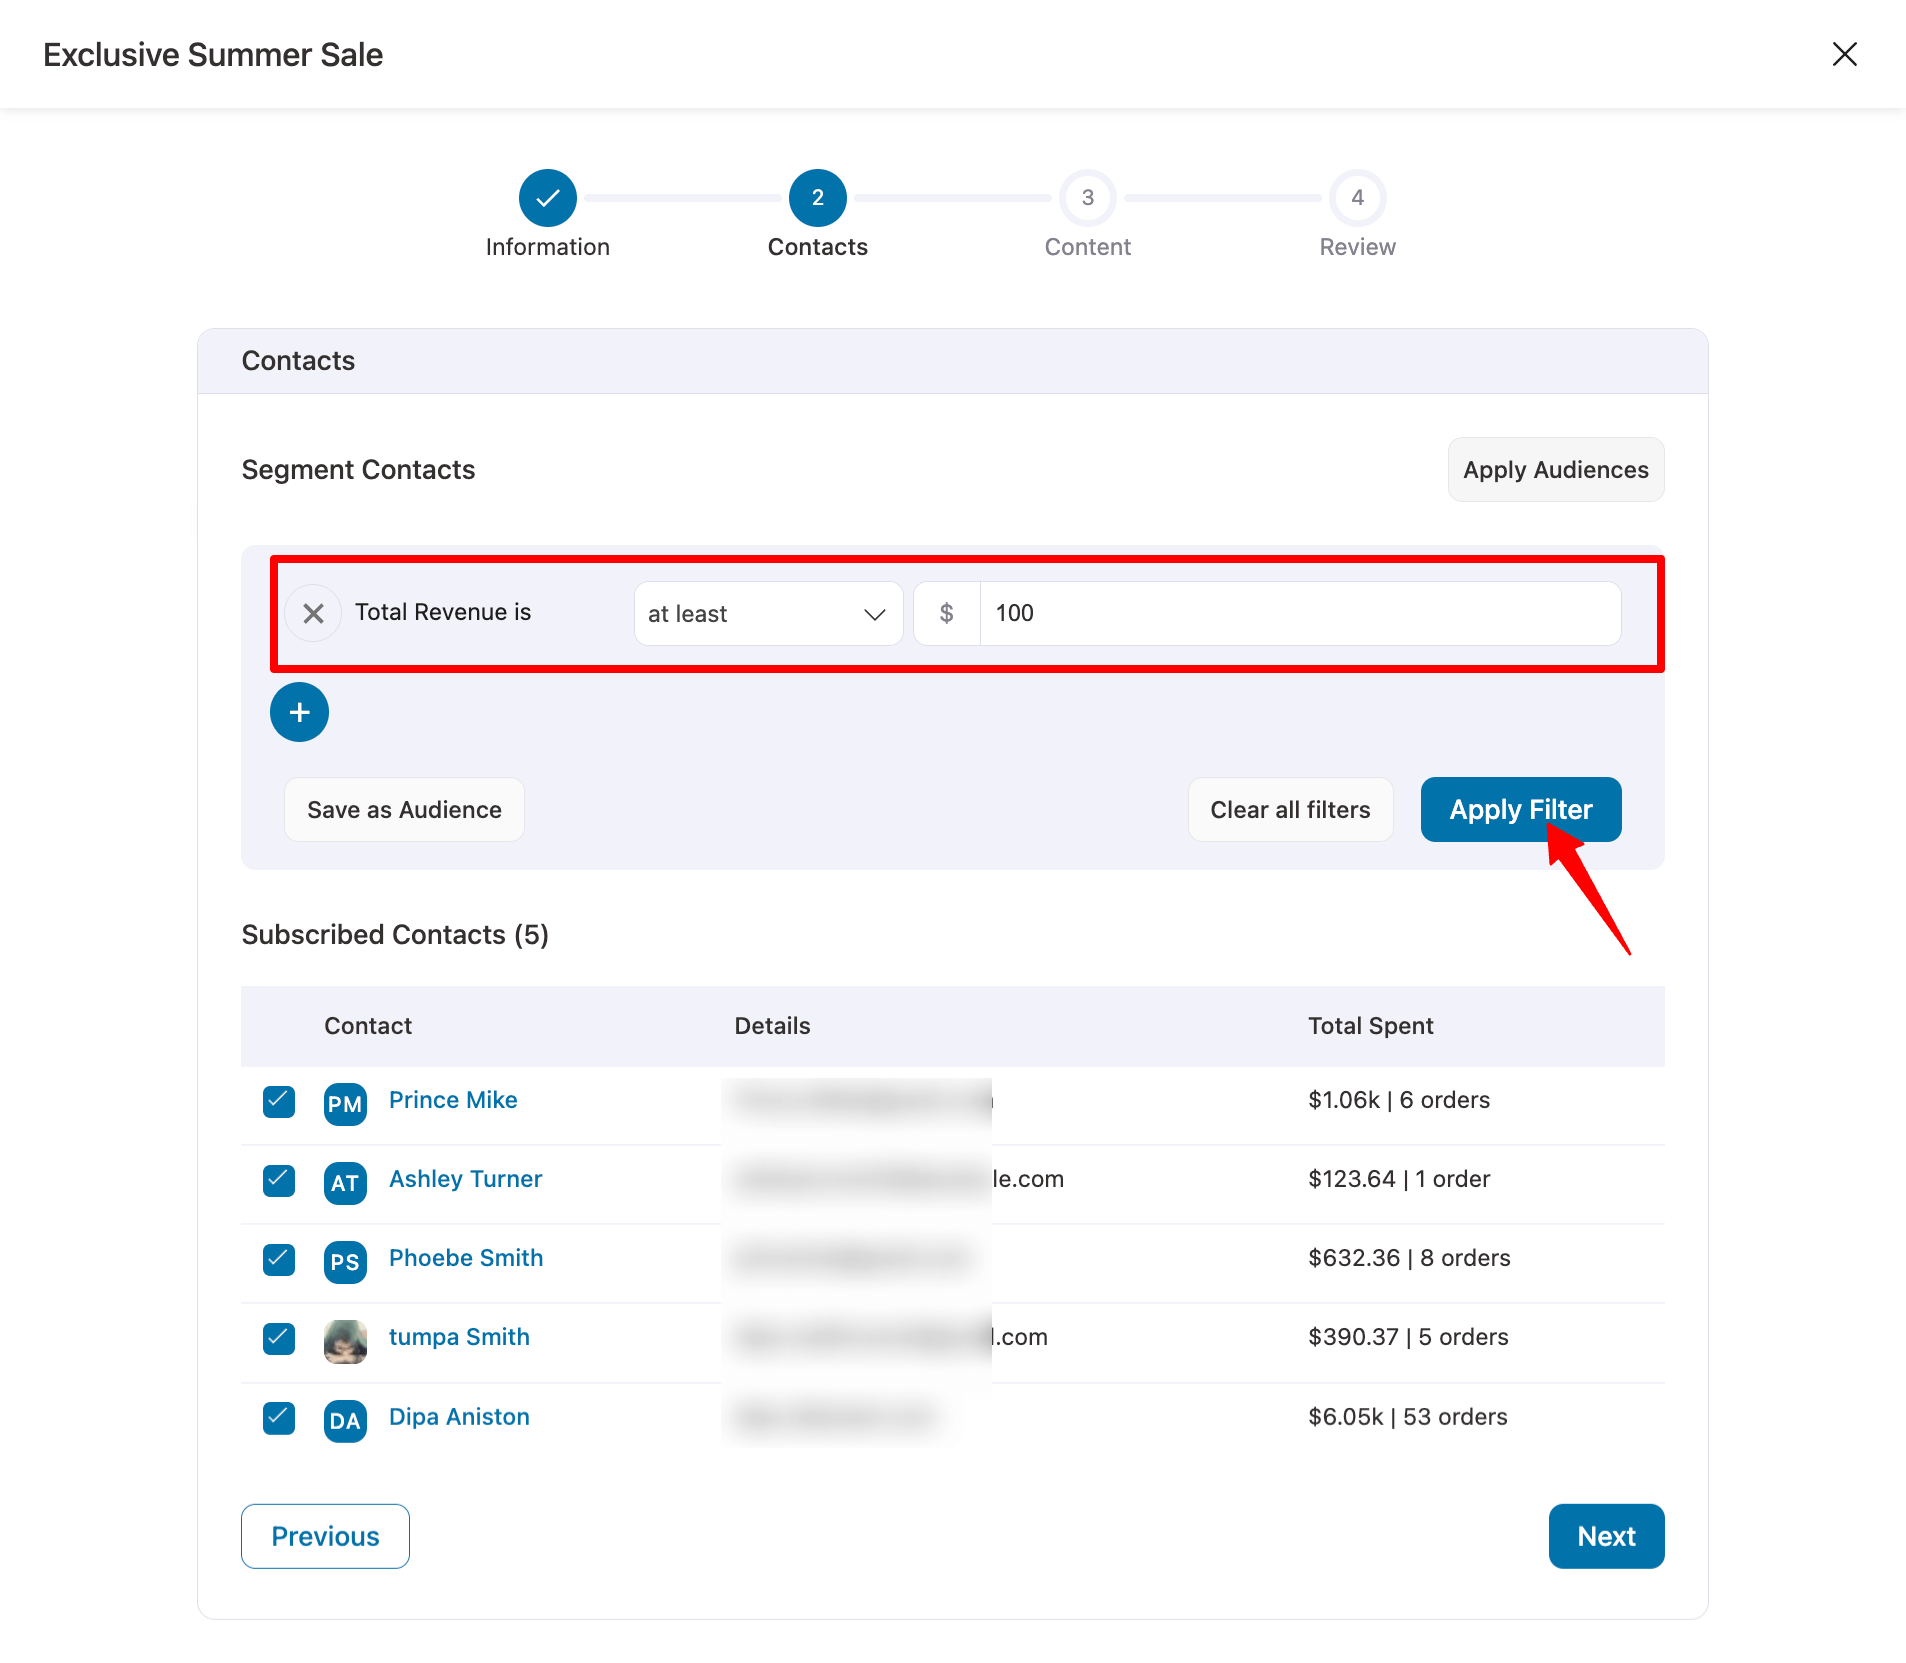1906x1663 pixels.
Task: Uncheck Prince Mike contact
Action: click(279, 1101)
